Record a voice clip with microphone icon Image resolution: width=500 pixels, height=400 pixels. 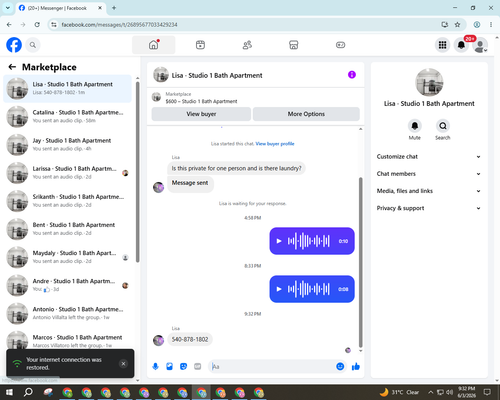pyautogui.click(x=155, y=367)
